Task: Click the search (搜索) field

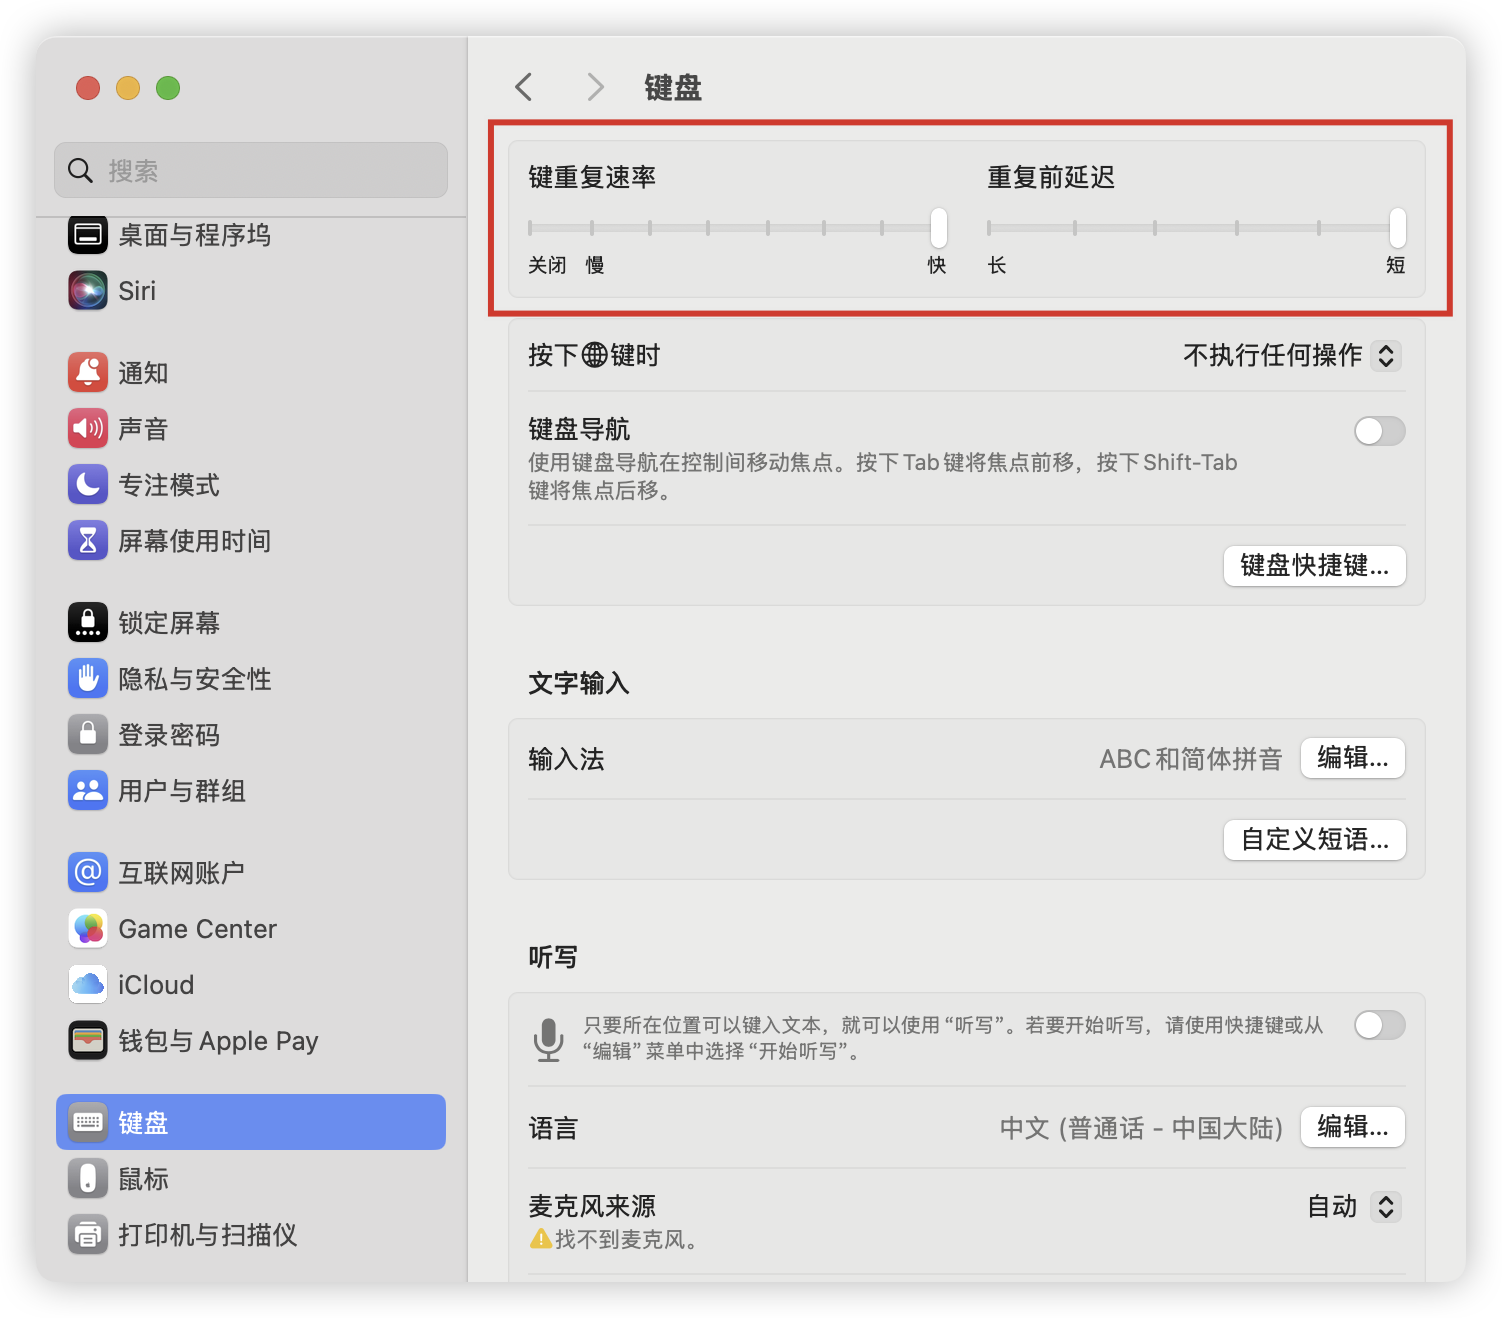Action: (251, 171)
